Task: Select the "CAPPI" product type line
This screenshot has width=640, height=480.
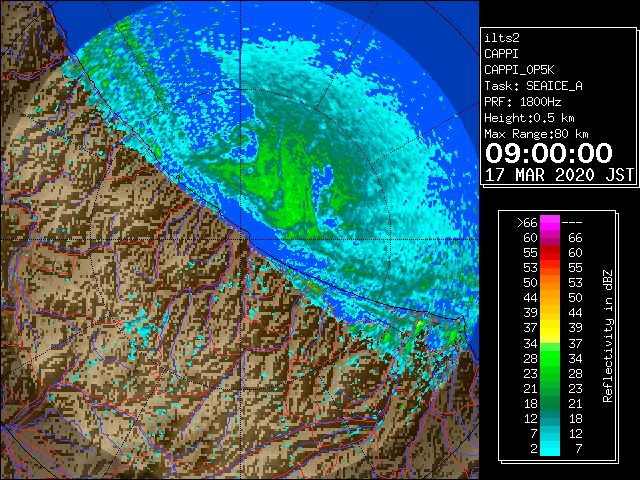Action: click(501, 54)
